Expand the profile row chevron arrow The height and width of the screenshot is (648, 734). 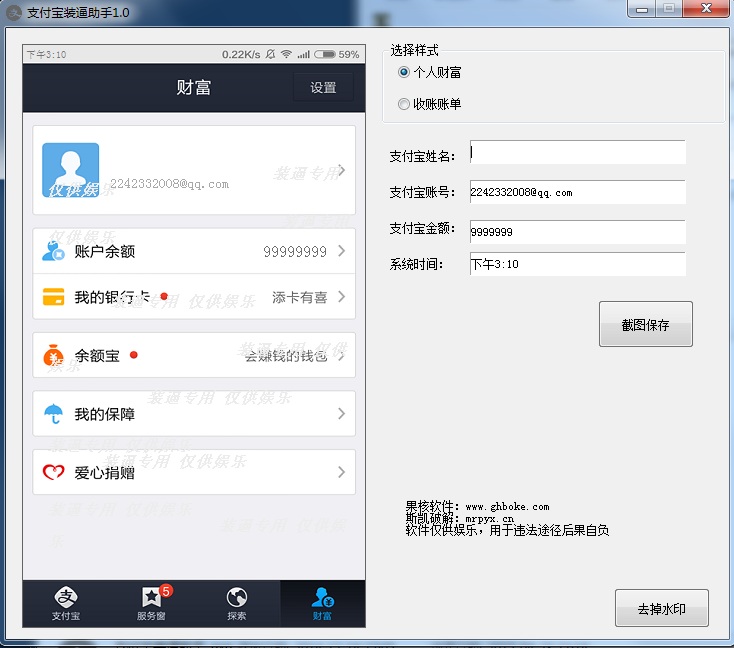pos(341,170)
